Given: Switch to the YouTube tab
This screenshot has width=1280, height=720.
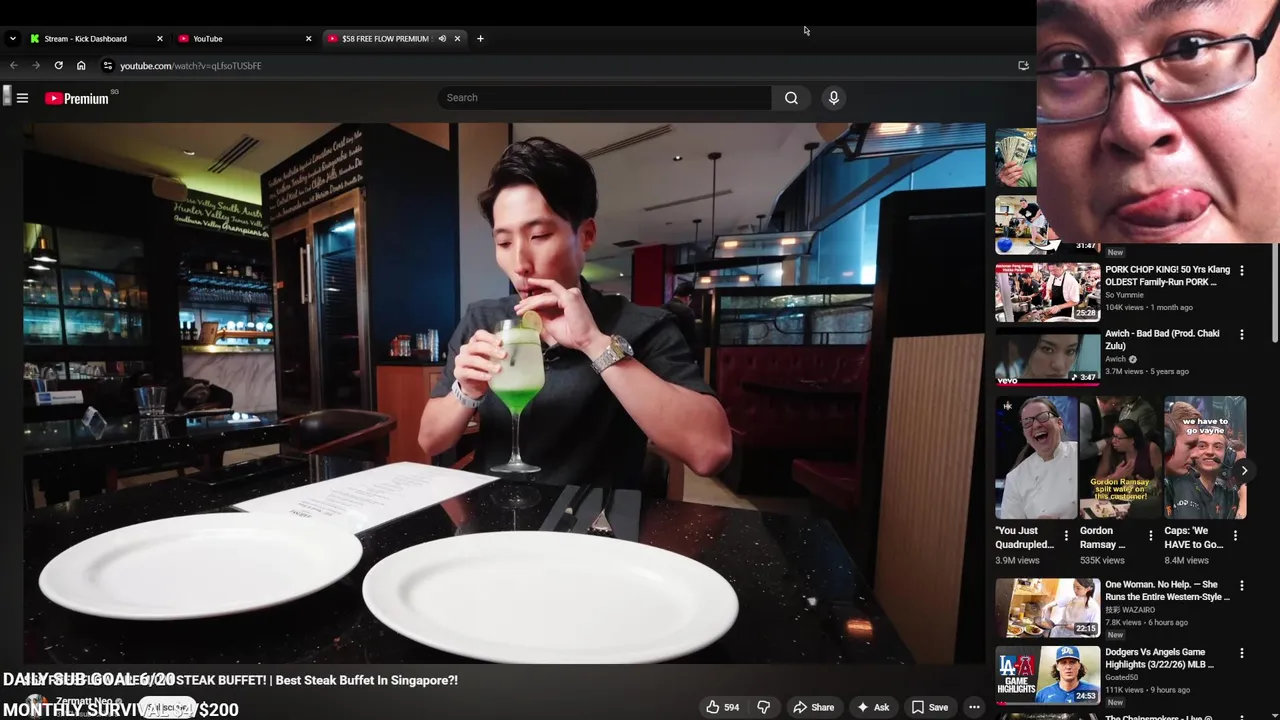Looking at the screenshot, I should tap(245, 39).
